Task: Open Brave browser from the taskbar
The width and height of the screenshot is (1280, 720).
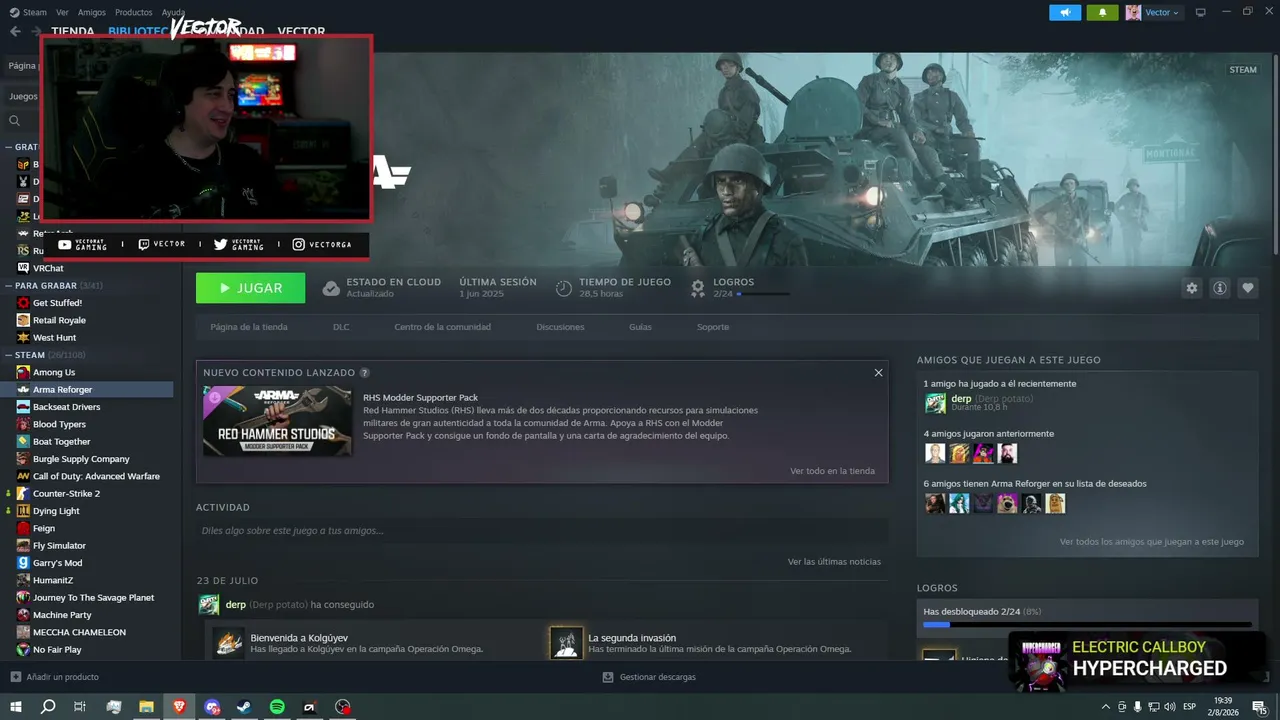Action: pos(179,707)
